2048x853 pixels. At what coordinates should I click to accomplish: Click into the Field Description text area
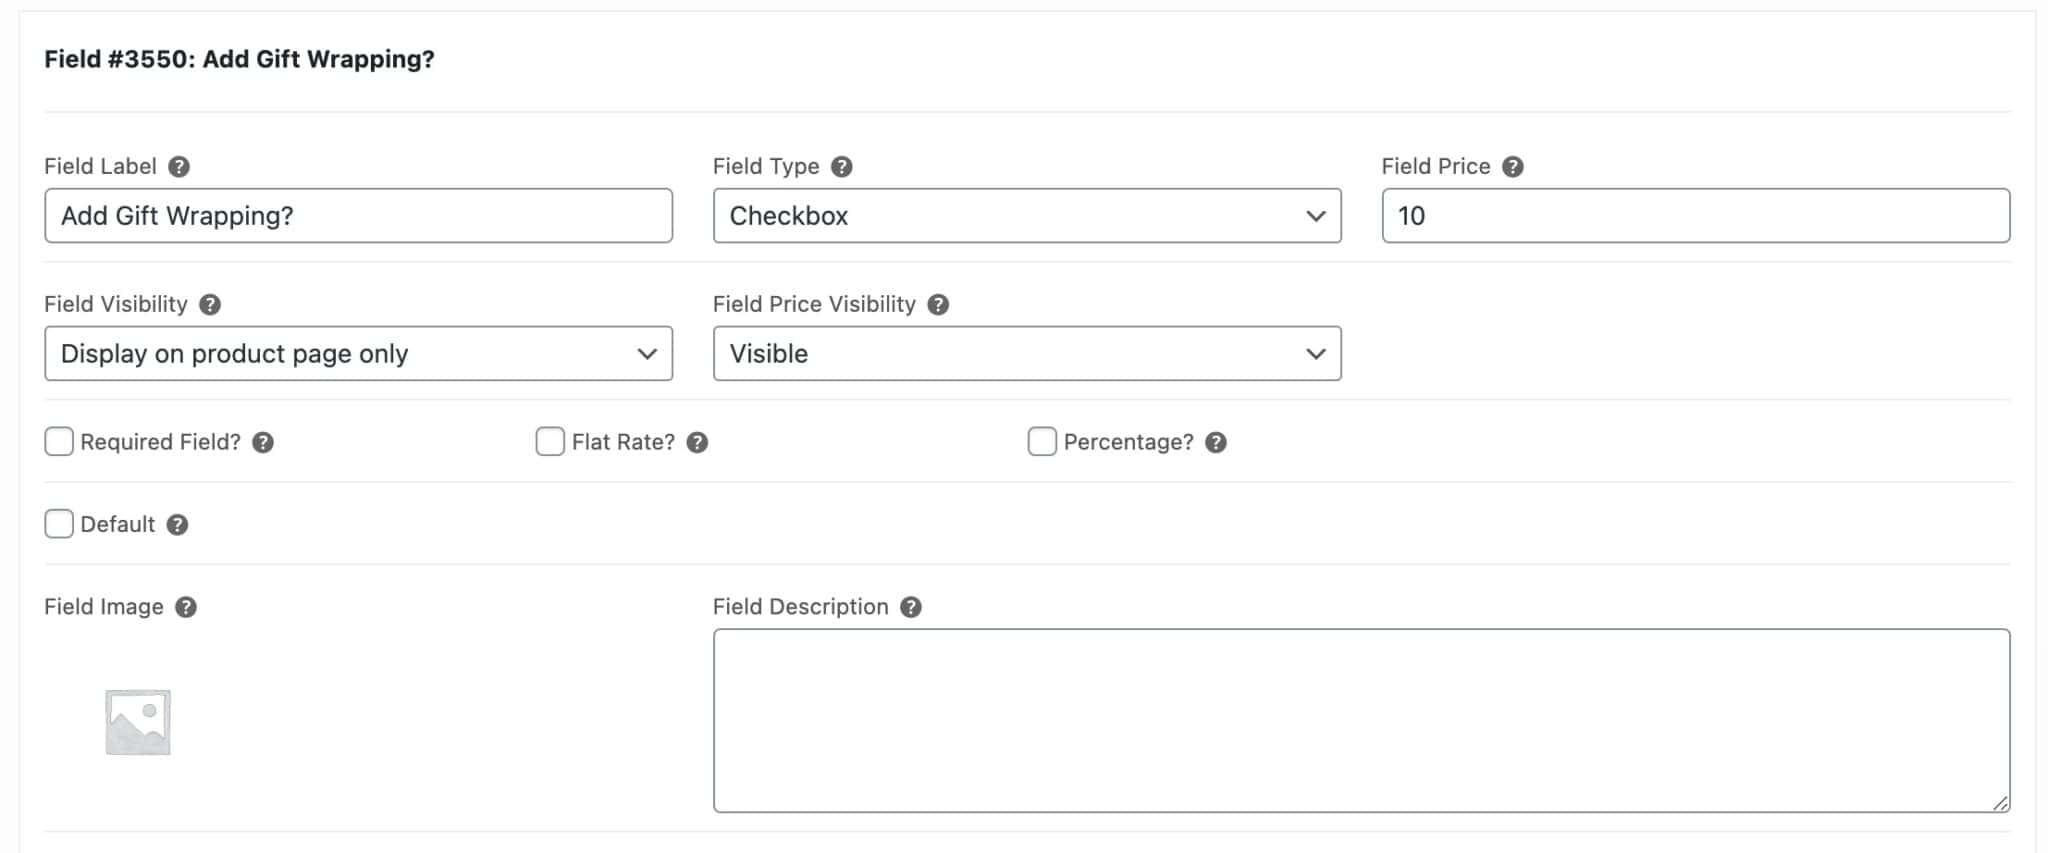point(1360,720)
